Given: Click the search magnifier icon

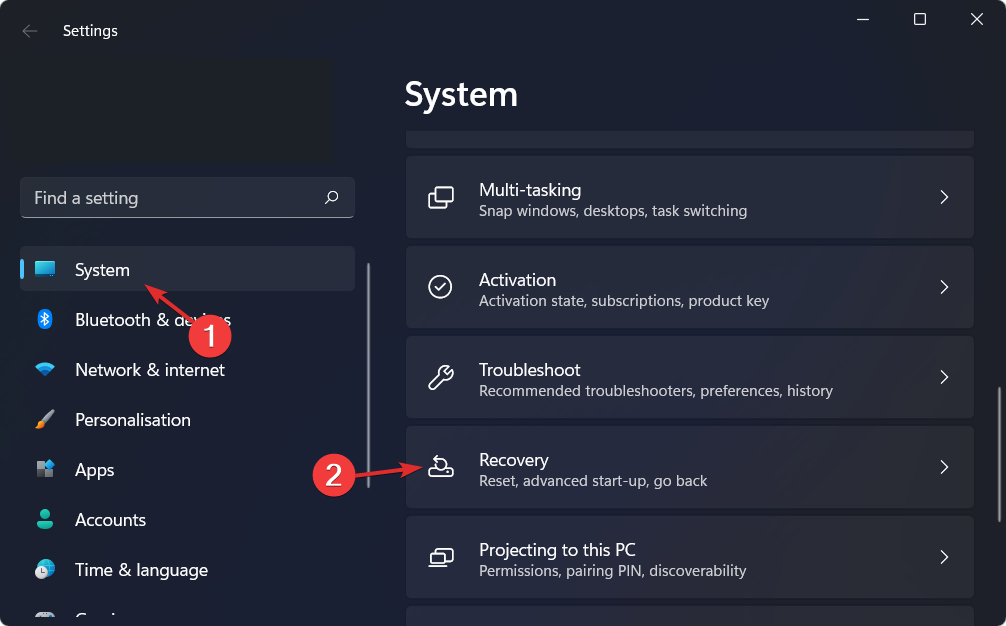Looking at the screenshot, I should coord(332,198).
